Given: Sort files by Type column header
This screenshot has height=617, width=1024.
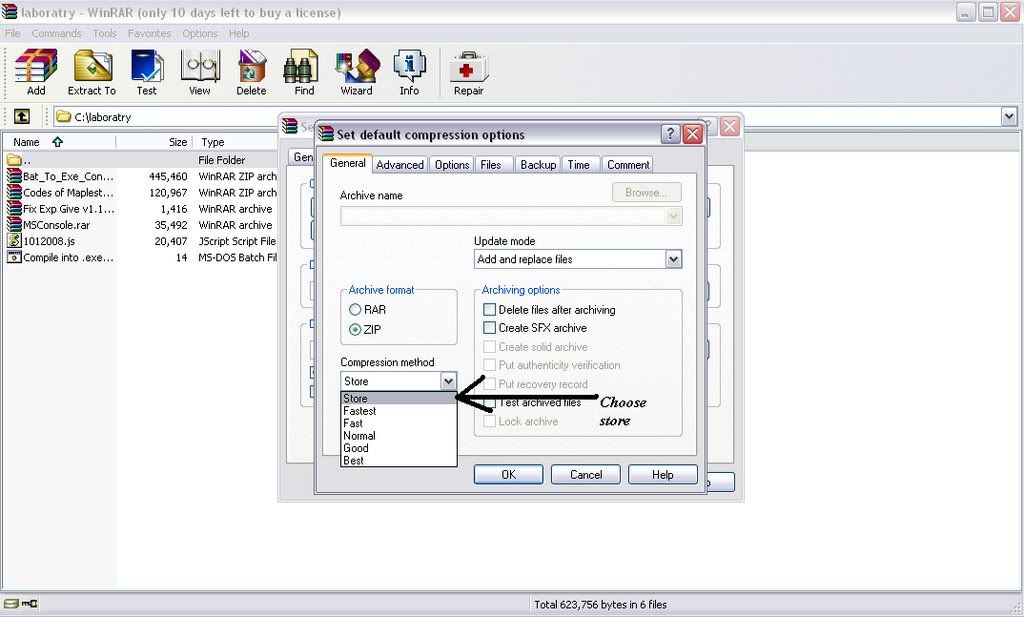Looking at the screenshot, I should click(x=236, y=142).
